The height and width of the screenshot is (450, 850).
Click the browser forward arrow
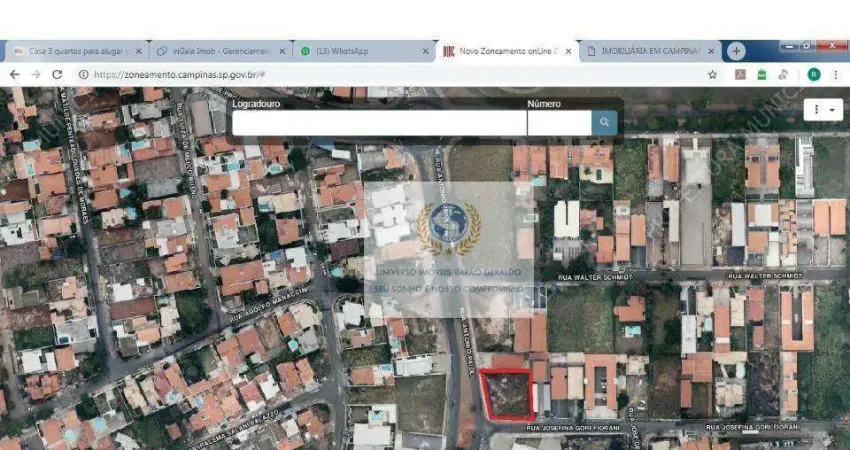tap(36, 75)
